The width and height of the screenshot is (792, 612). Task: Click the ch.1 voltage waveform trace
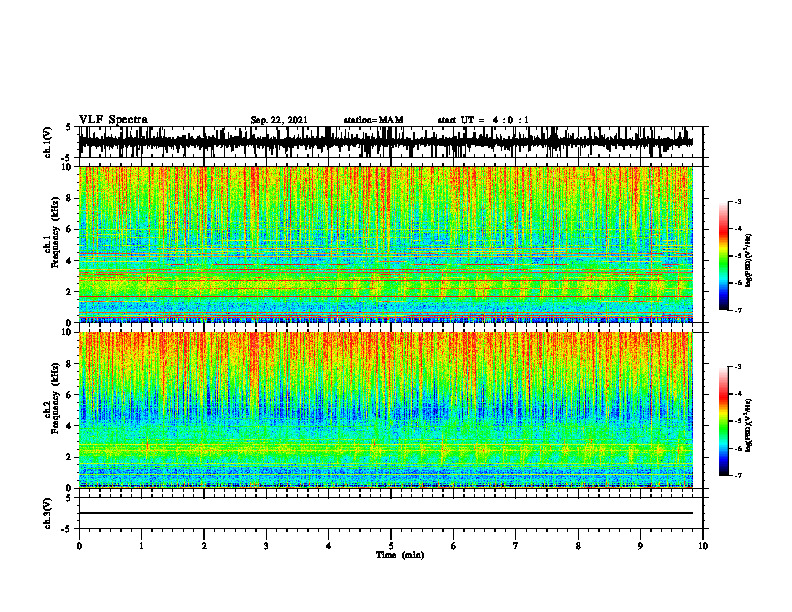click(386, 142)
